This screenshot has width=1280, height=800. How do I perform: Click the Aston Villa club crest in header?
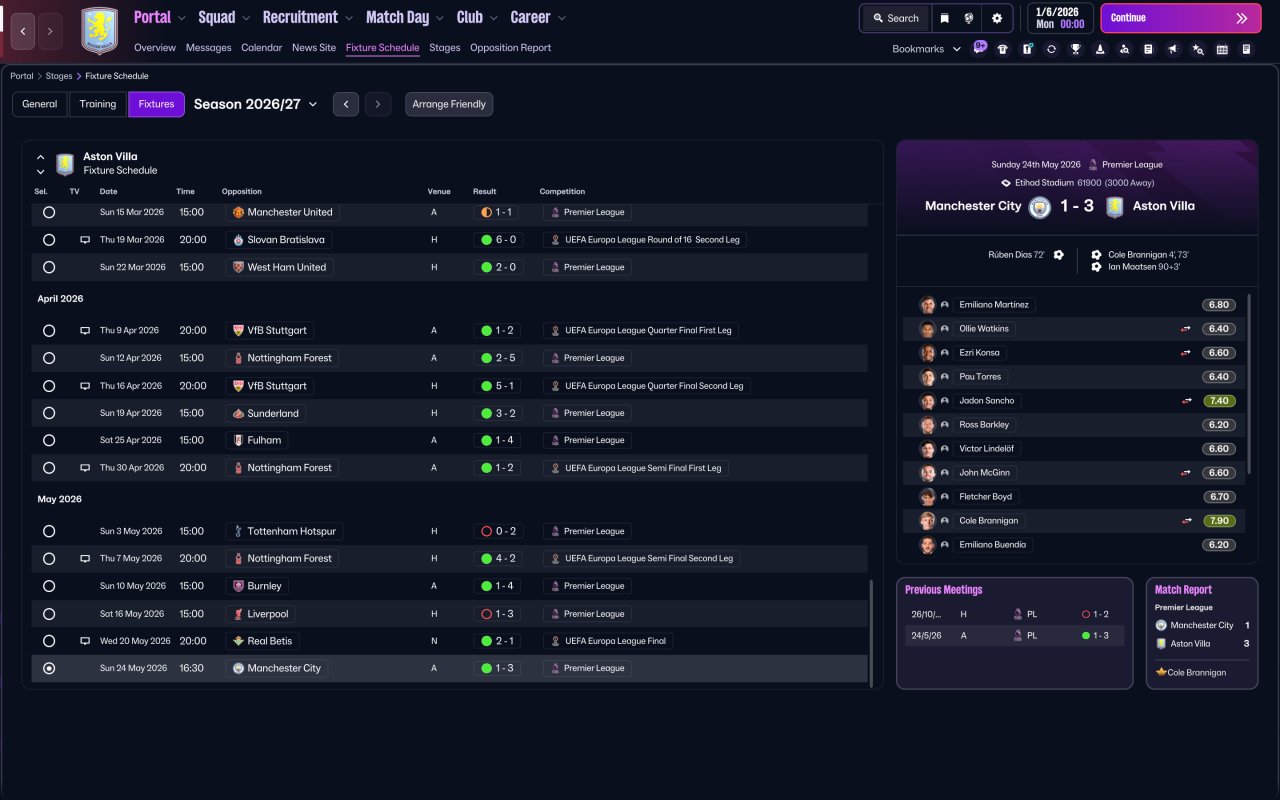click(99, 31)
